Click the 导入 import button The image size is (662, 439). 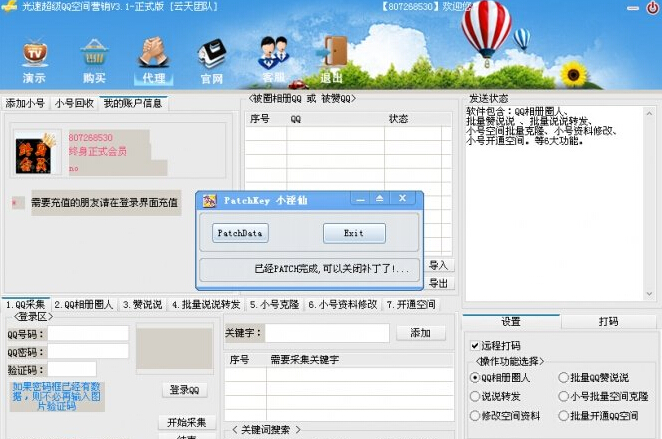point(438,266)
